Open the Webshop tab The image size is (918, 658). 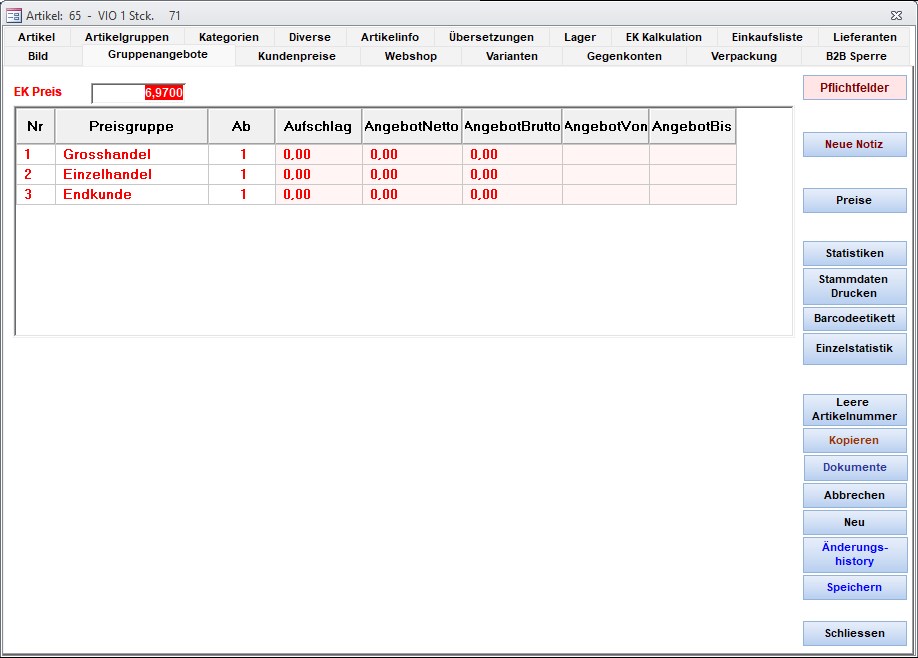pyautogui.click(x=411, y=56)
